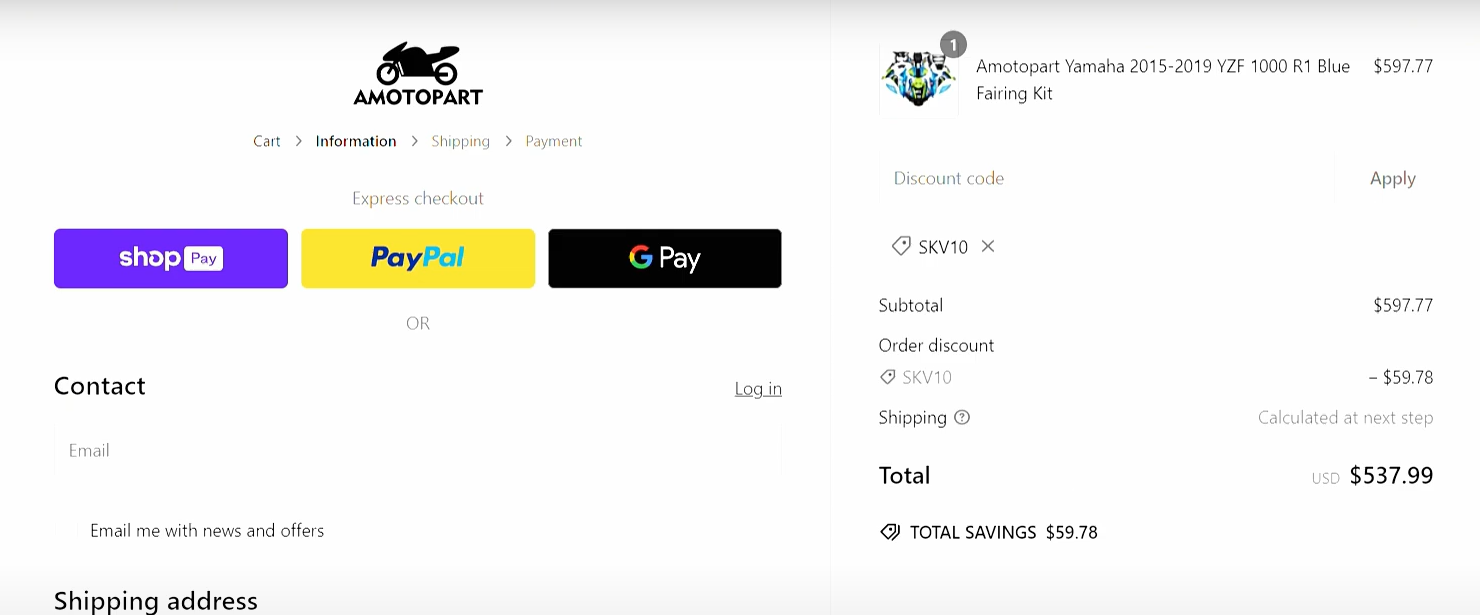The width and height of the screenshot is (1480, 615).
Task: Click the Total Savings tag icon
Action: click(x=889, y=532)
